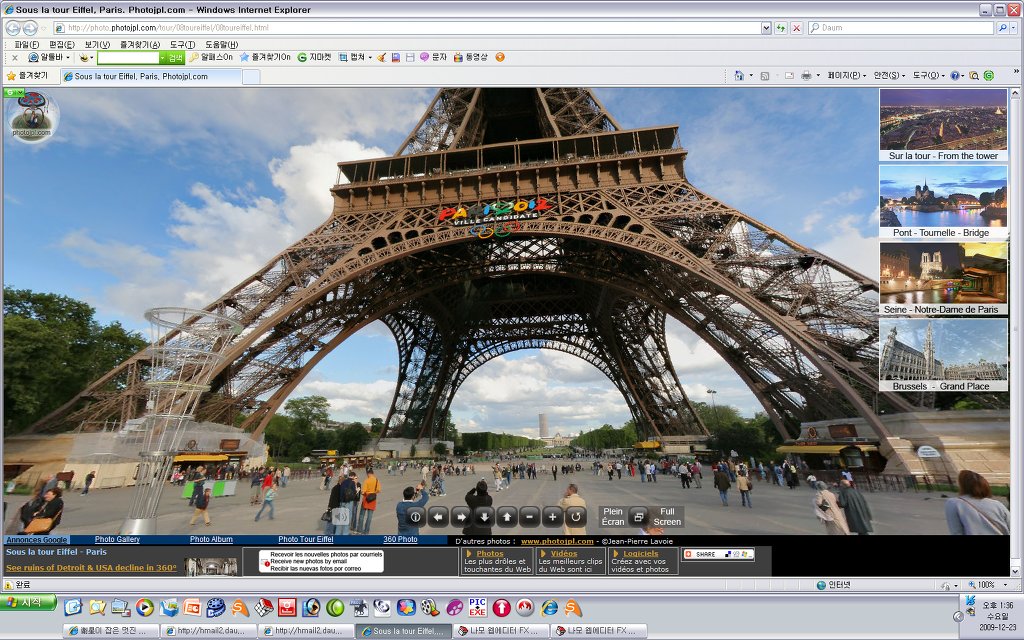Click the 즐겨찾기On star icon
This screenshot has height=640, width=1024.
[x=244, y=57]
